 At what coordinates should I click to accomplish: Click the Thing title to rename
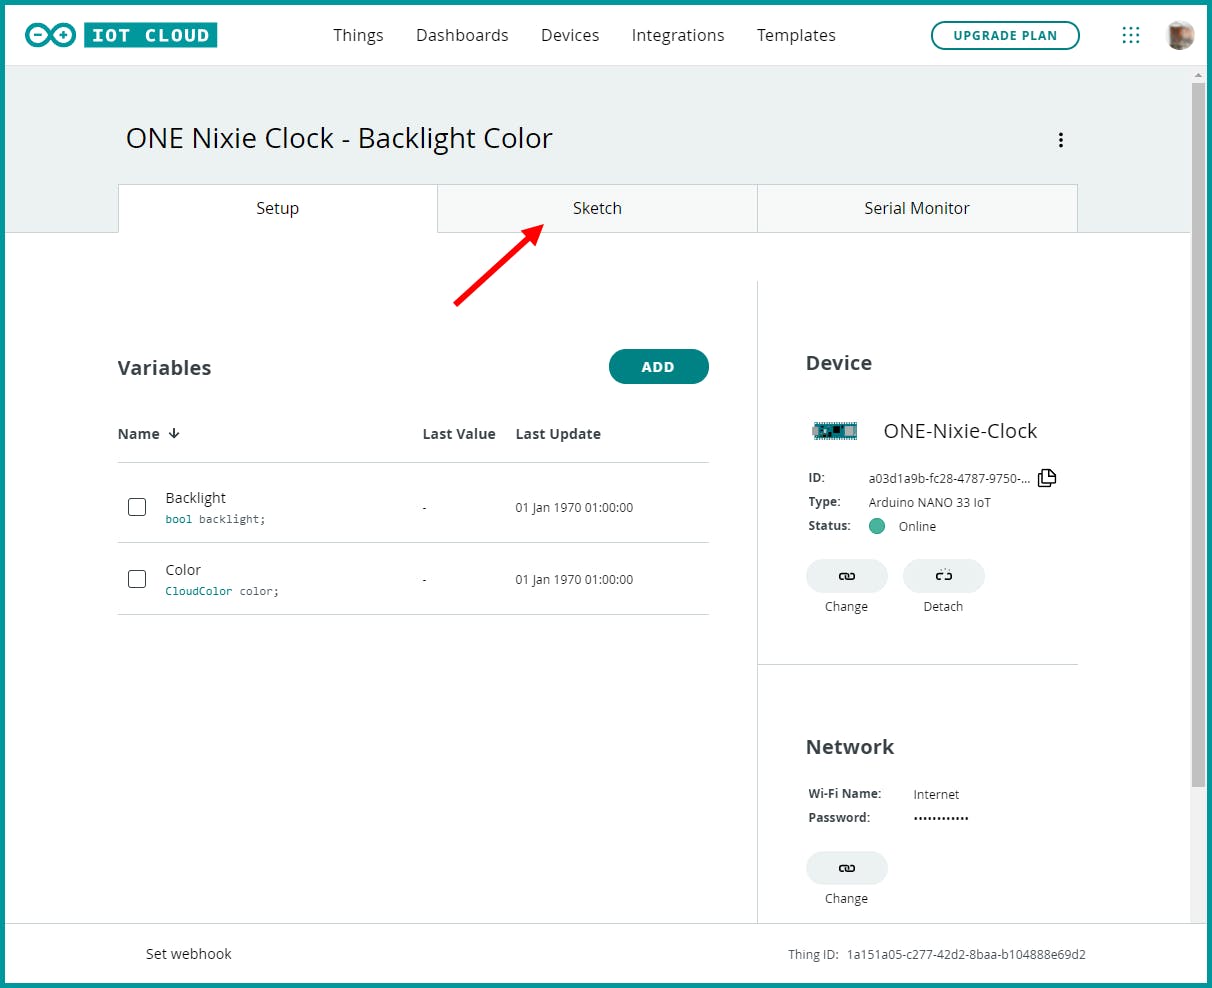339,138
